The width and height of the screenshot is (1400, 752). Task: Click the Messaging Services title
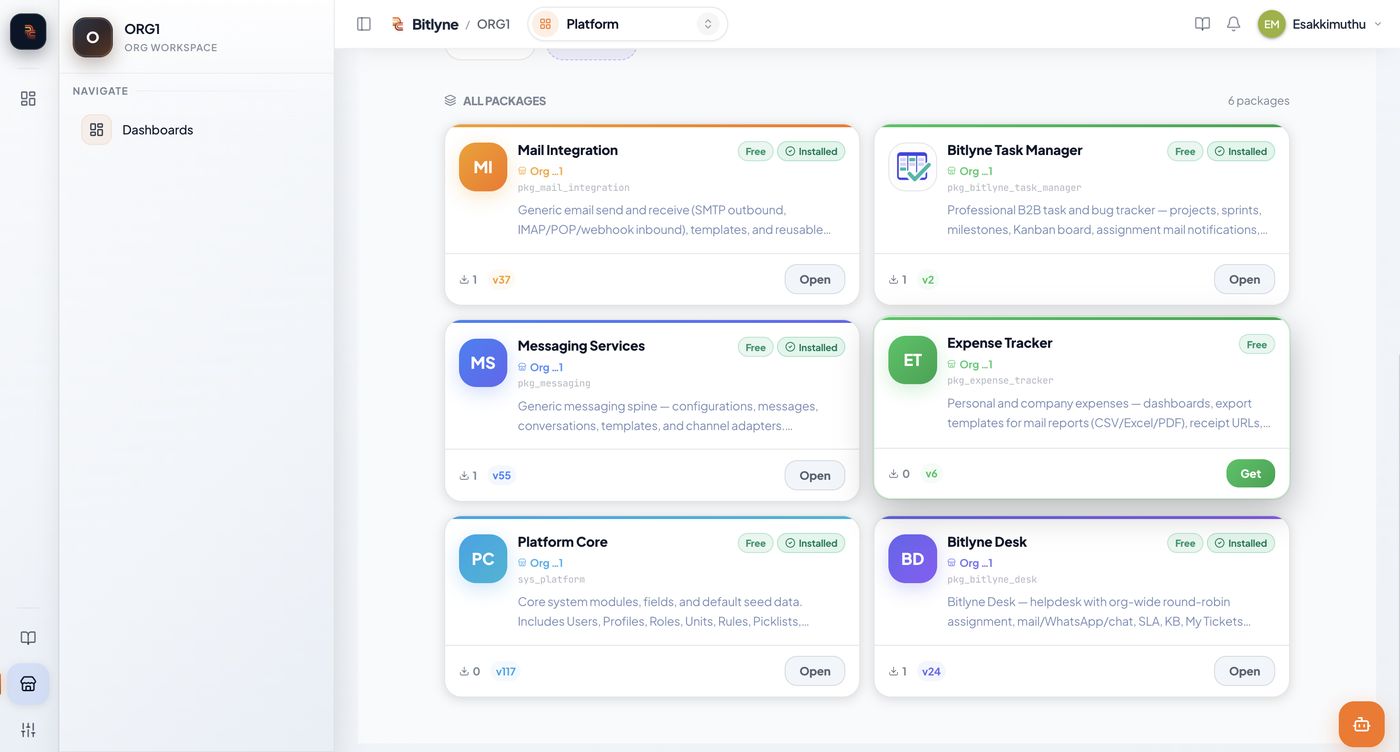(x=581, y=346)
